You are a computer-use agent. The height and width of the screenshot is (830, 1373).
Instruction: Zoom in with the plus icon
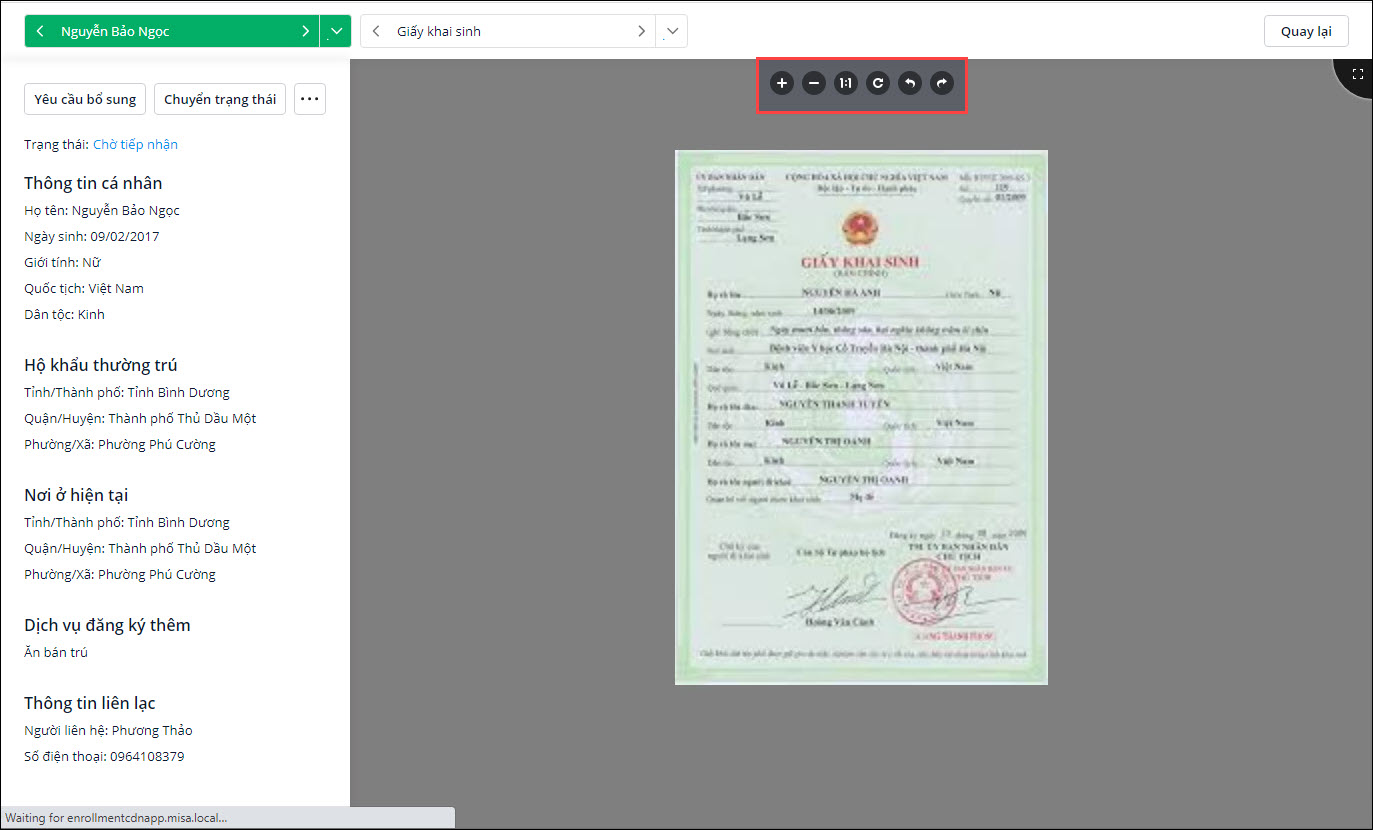tap(782, 84)
